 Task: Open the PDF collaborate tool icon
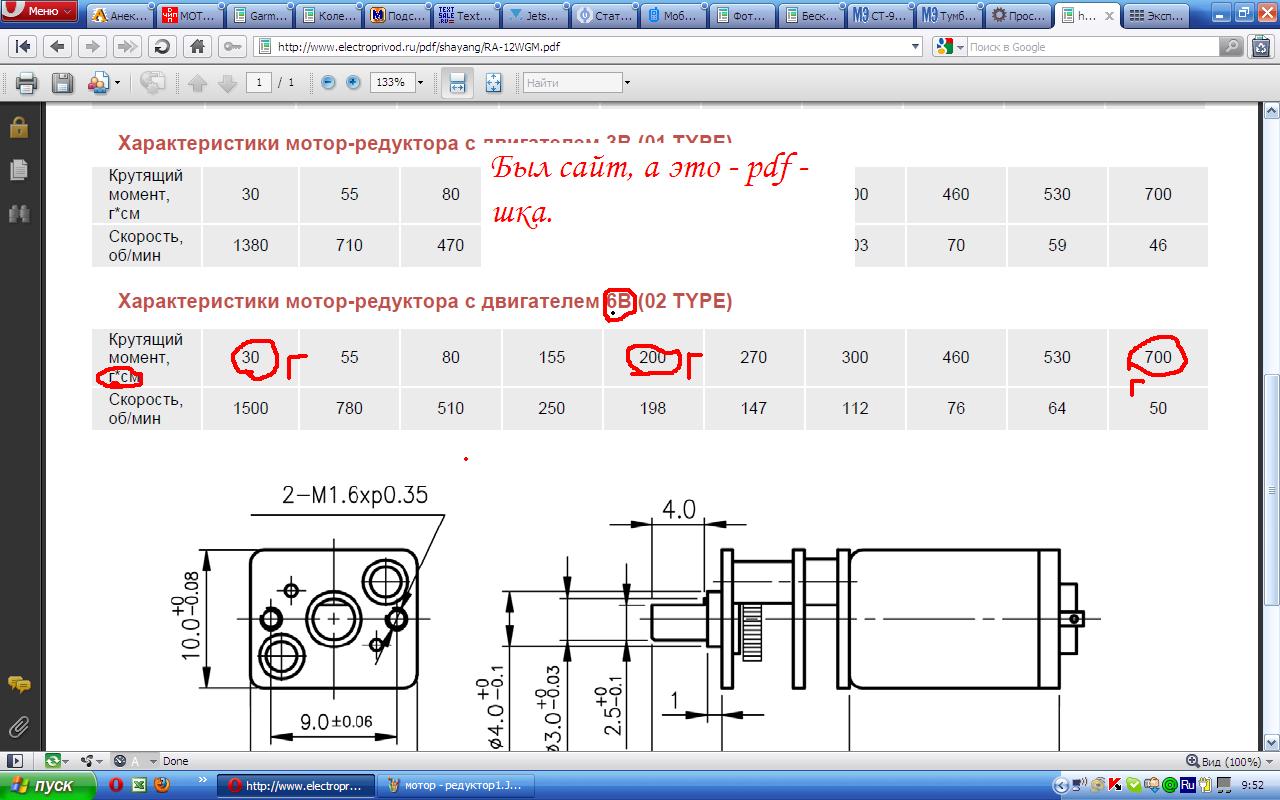(98, 83)
